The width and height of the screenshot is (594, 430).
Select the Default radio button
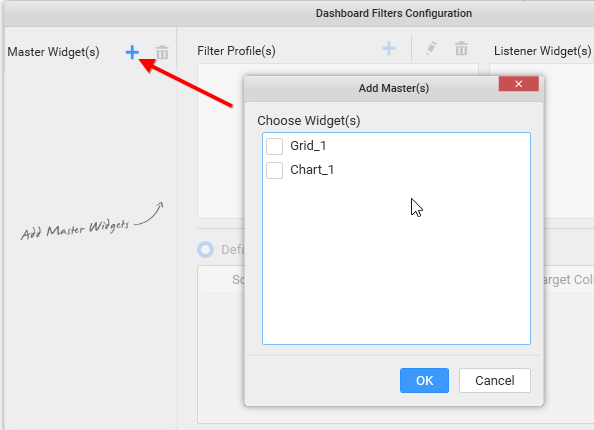(x=206, y=250)
